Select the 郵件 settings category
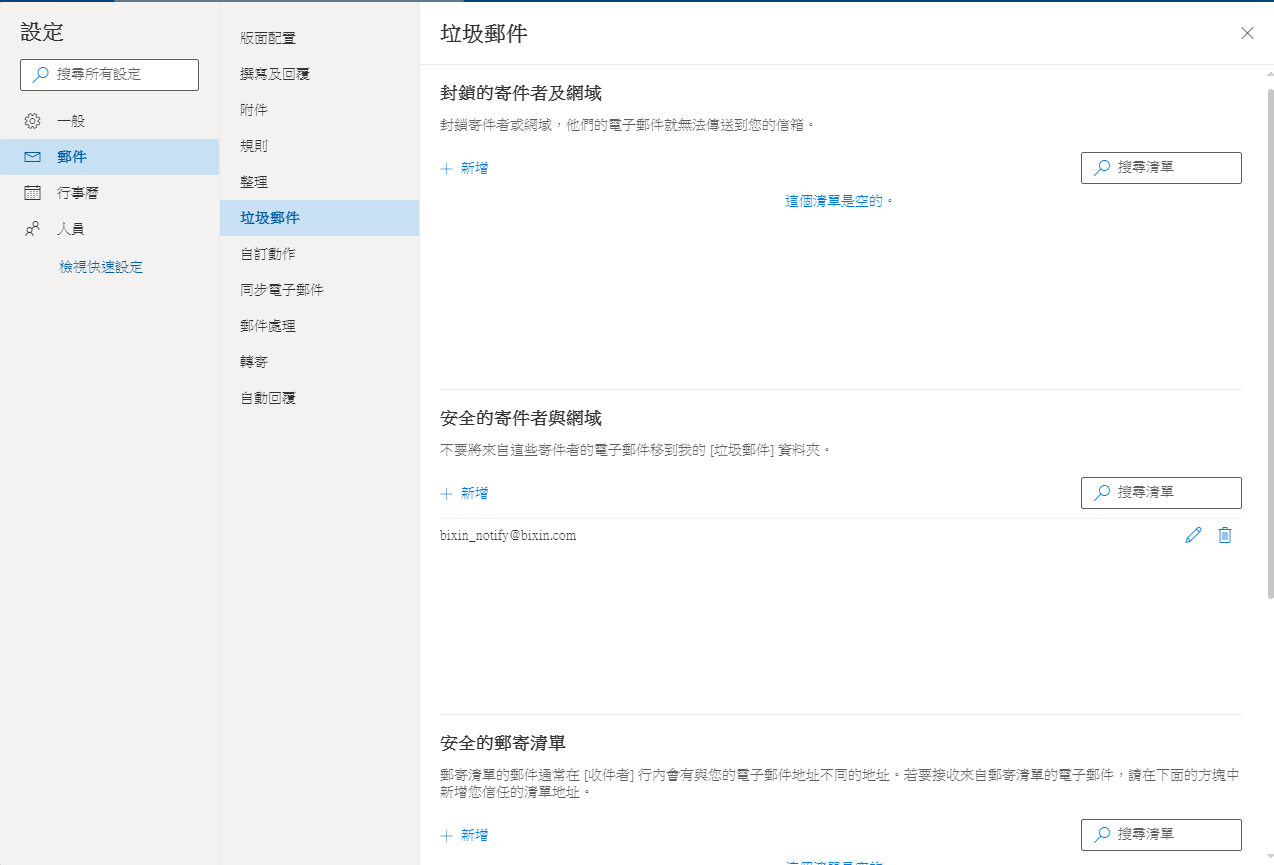Viewport: 1274px width, 865px height. click(x=110, y=157)
